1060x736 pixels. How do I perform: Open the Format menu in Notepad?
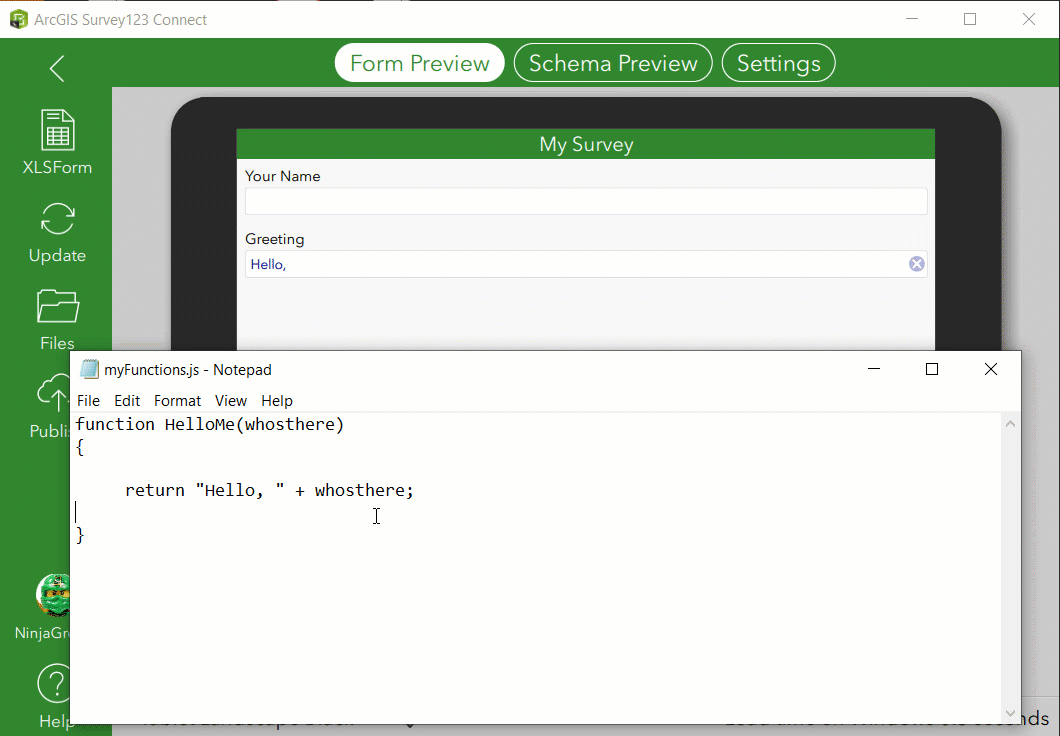pos(177,400)
